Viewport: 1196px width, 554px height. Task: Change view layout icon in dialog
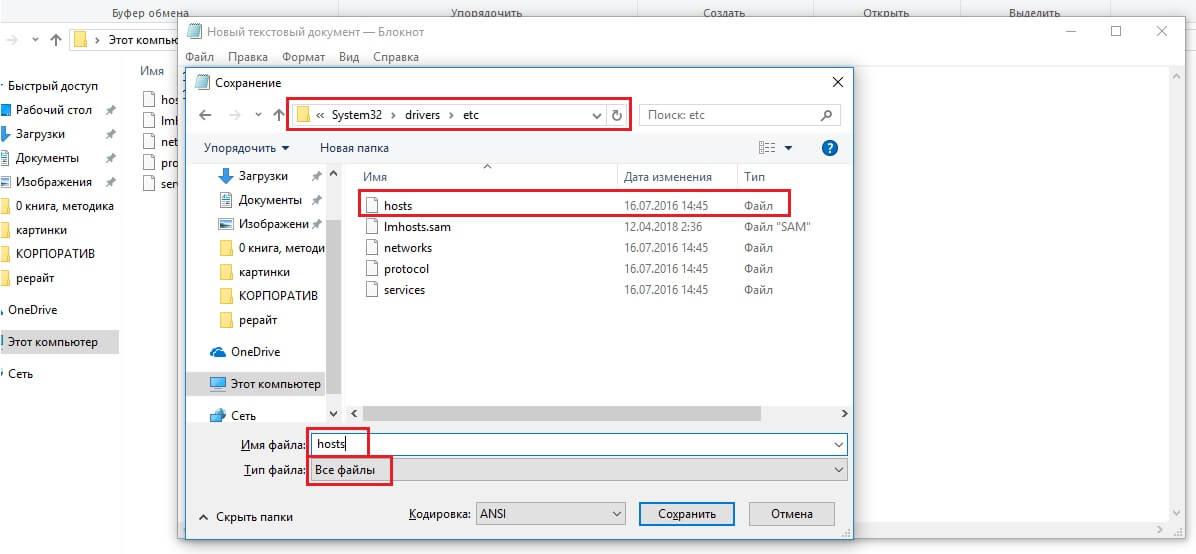click(767, 148)
